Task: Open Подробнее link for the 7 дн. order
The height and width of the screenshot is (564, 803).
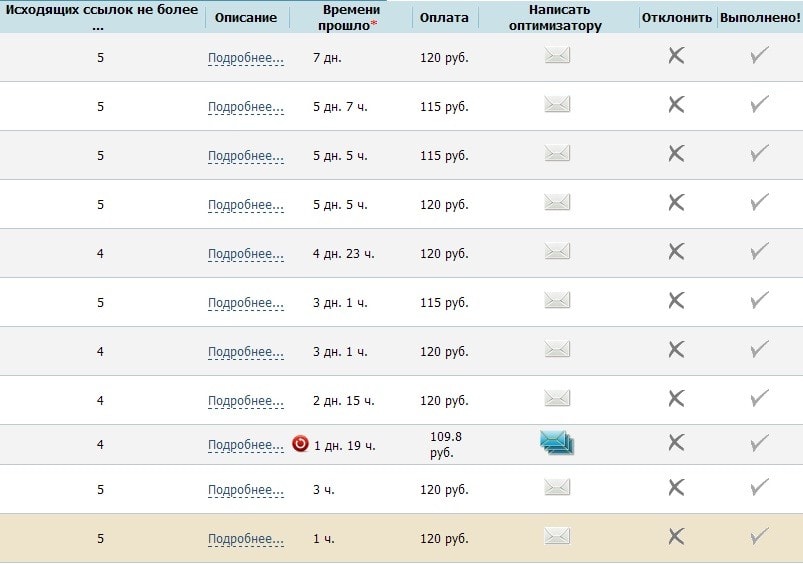Action: tap(245, 58)
